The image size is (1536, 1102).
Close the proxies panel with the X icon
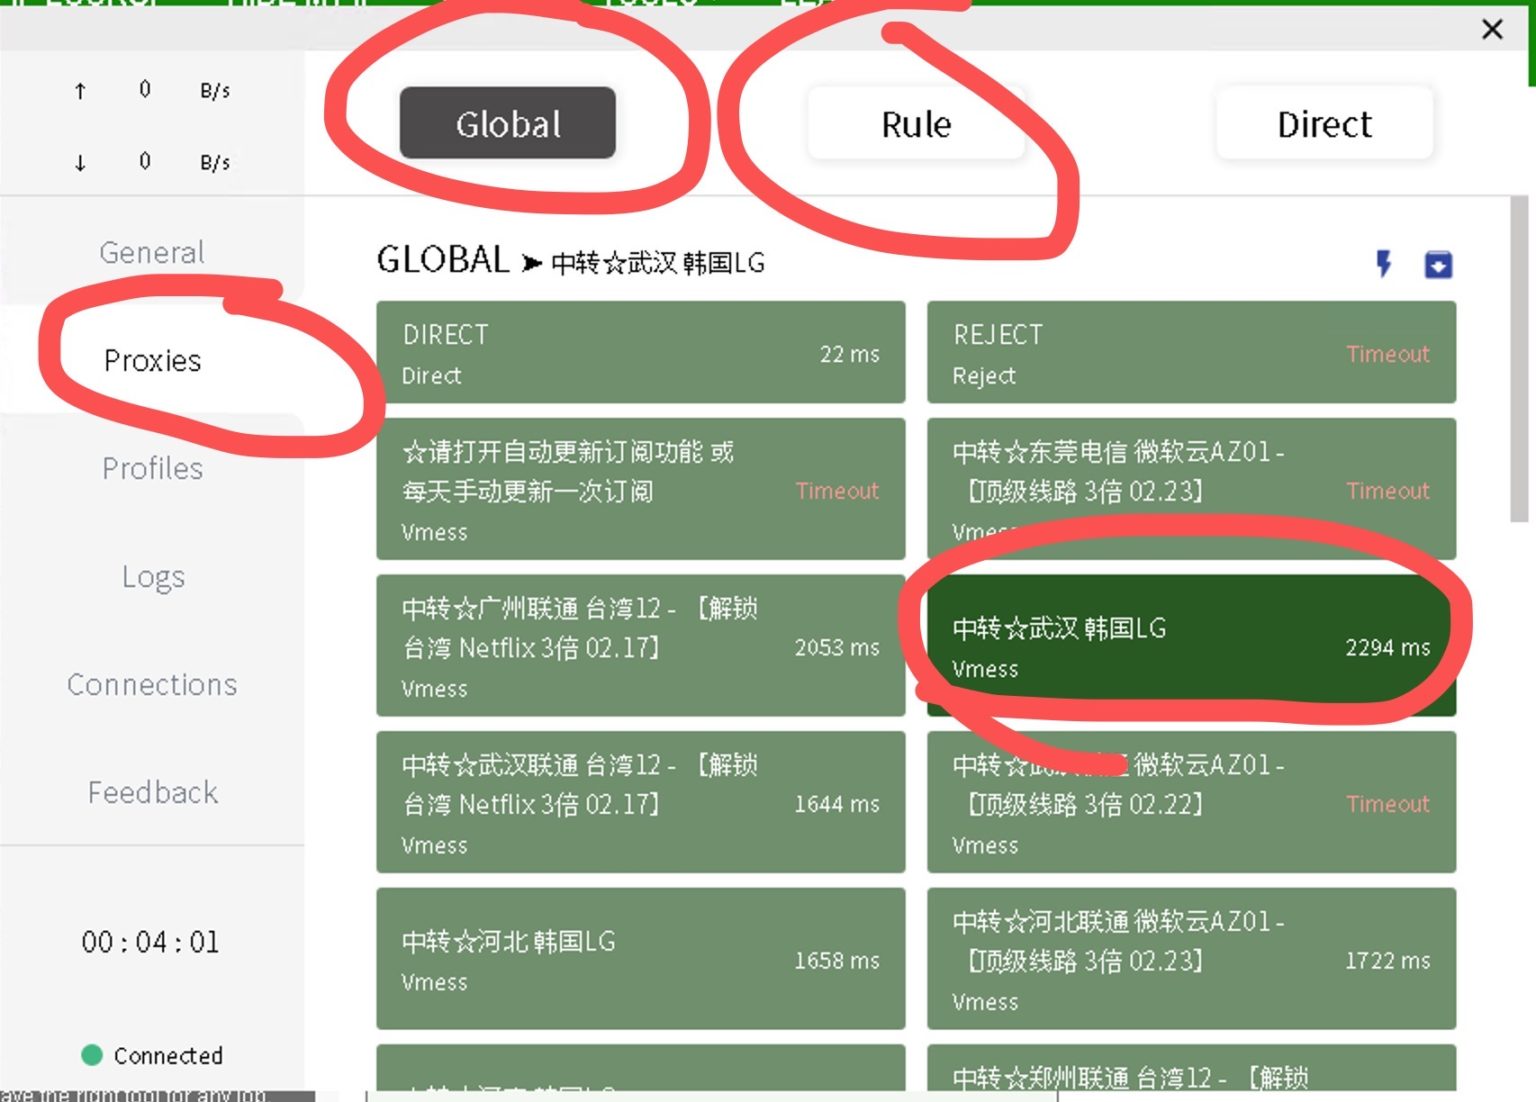tap(1492, 30)
